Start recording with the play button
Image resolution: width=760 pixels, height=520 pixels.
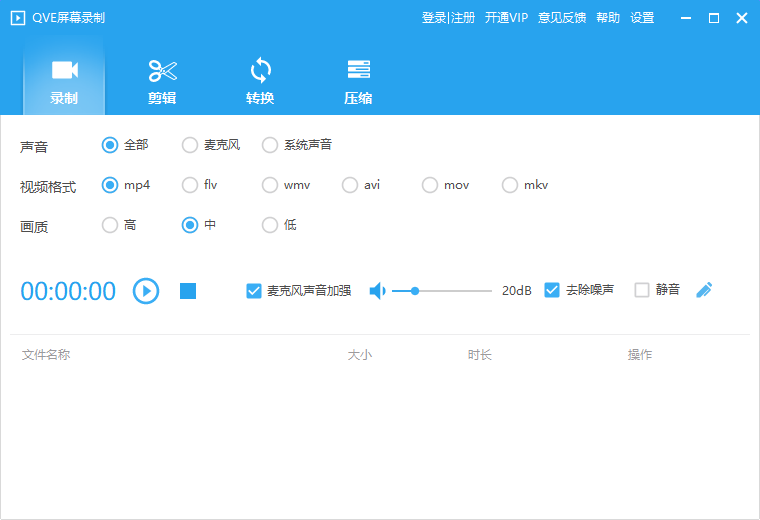pyautogui.click(x=146, y=291)
